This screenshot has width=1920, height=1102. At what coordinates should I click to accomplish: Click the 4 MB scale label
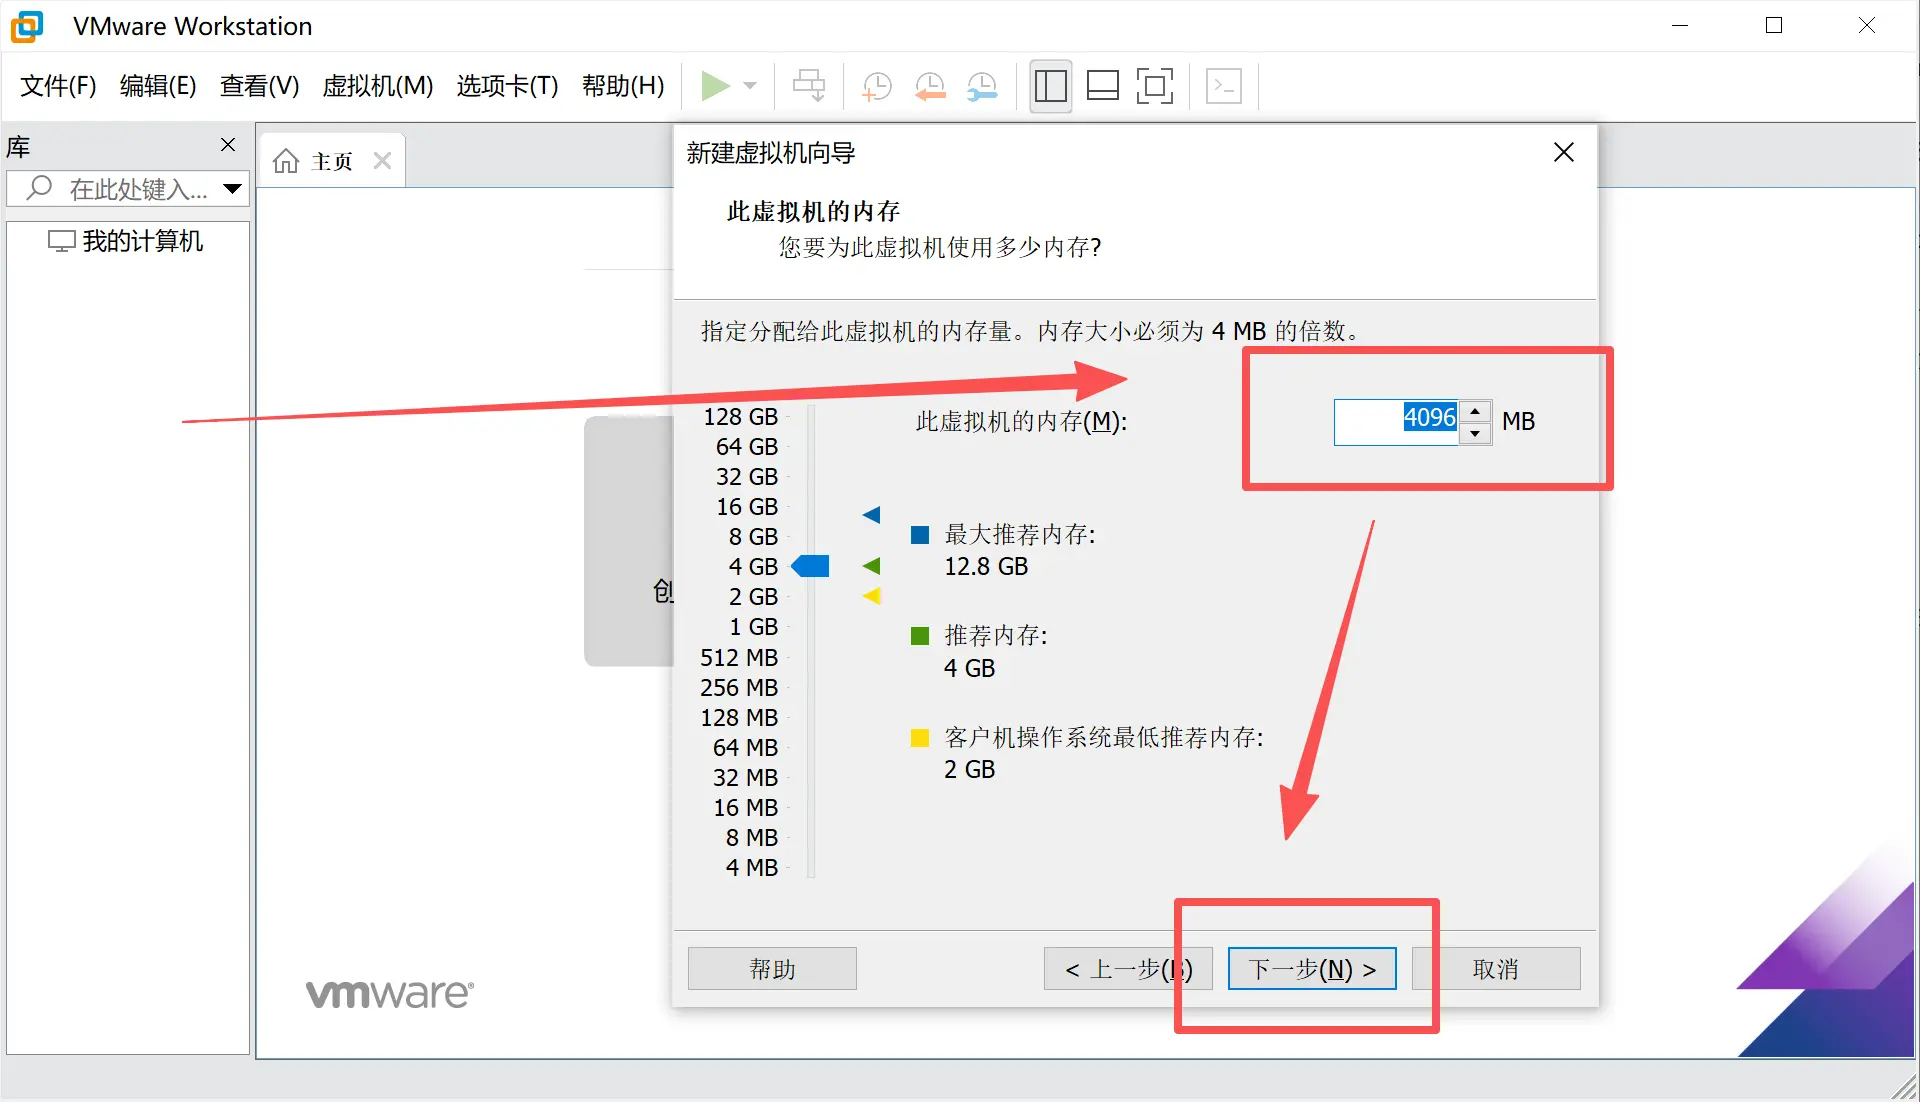[x=752, y=868]
